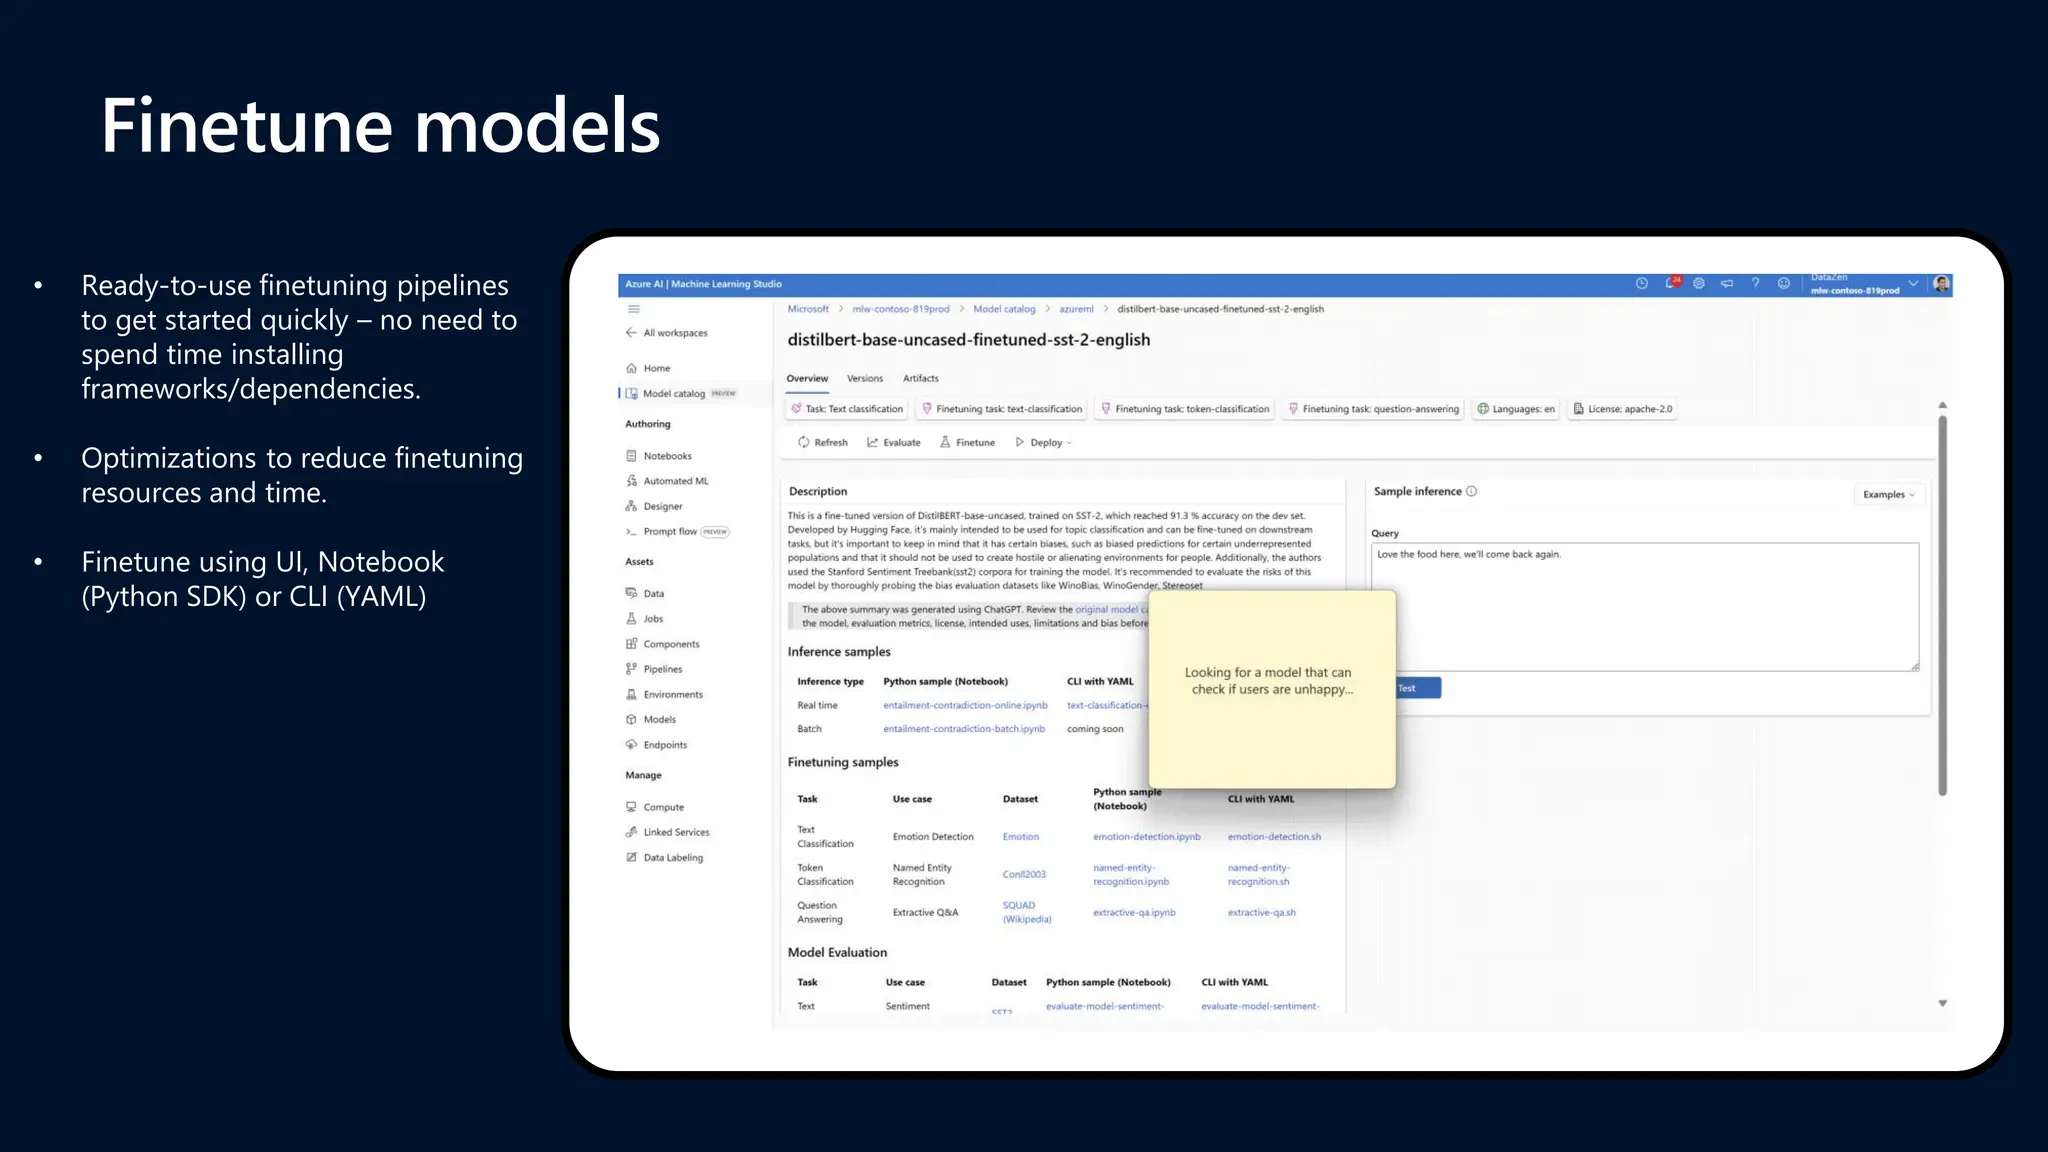Switch to the Artifacts tab
This screenshot has width=2048, height=1152.
[920, 379]
